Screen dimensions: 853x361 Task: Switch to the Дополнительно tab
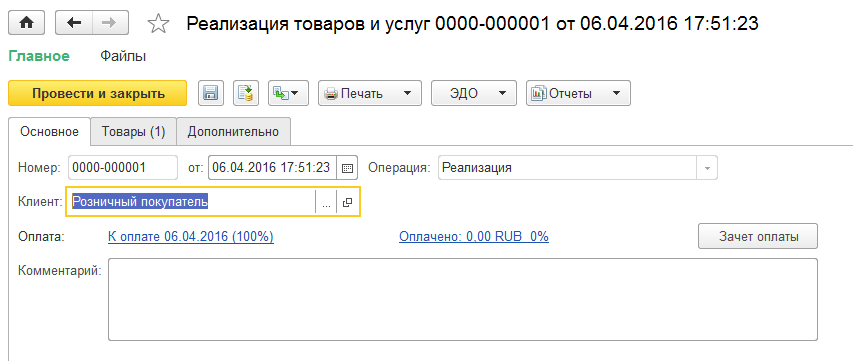tap(233, 132)
